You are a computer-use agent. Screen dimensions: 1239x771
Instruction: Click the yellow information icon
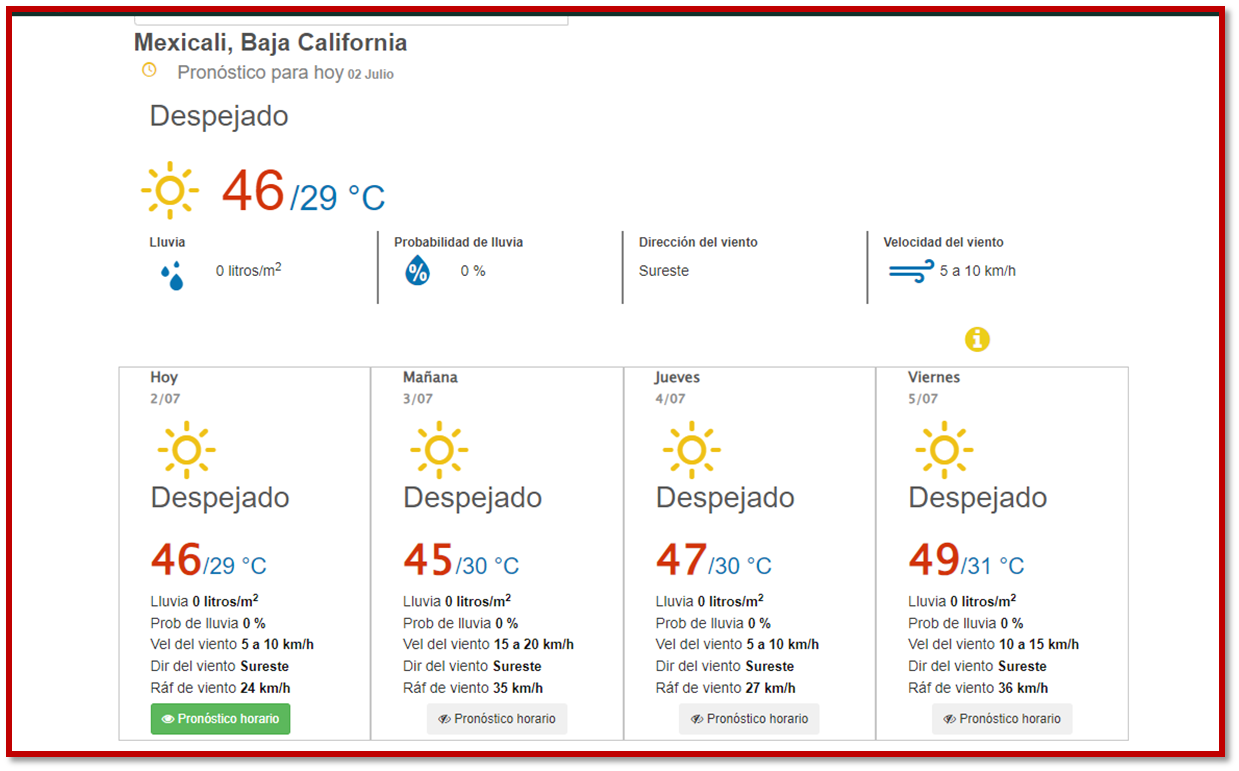tap(977, 340)
